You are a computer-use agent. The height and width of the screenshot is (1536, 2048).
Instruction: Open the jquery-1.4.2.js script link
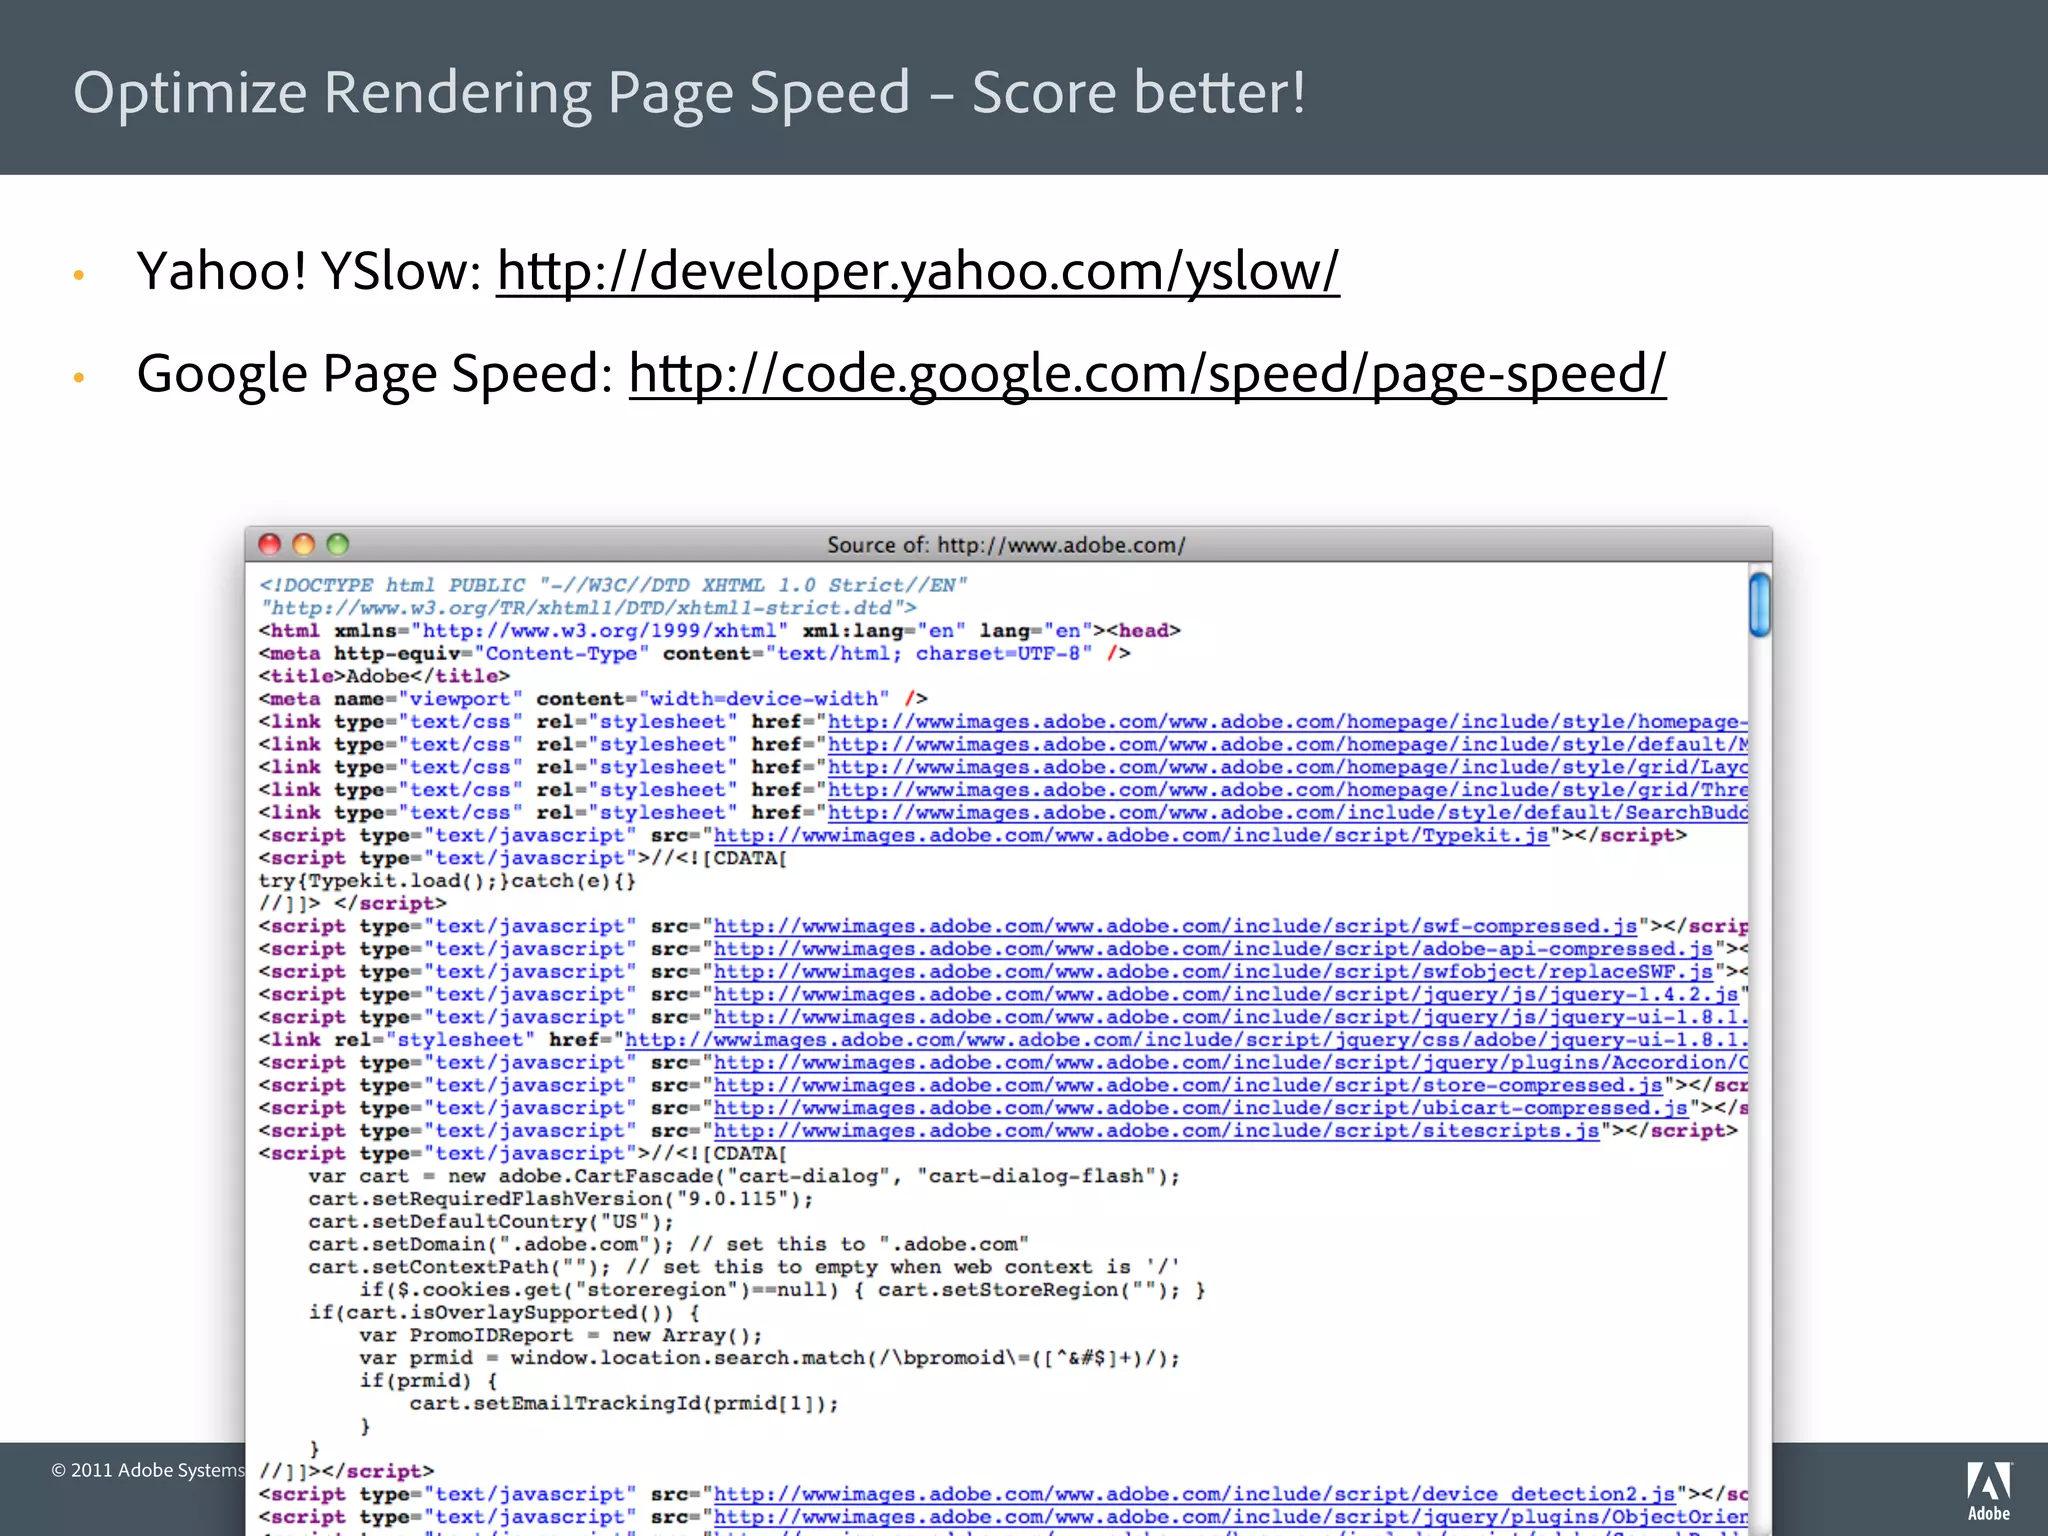click(1226, 995)
